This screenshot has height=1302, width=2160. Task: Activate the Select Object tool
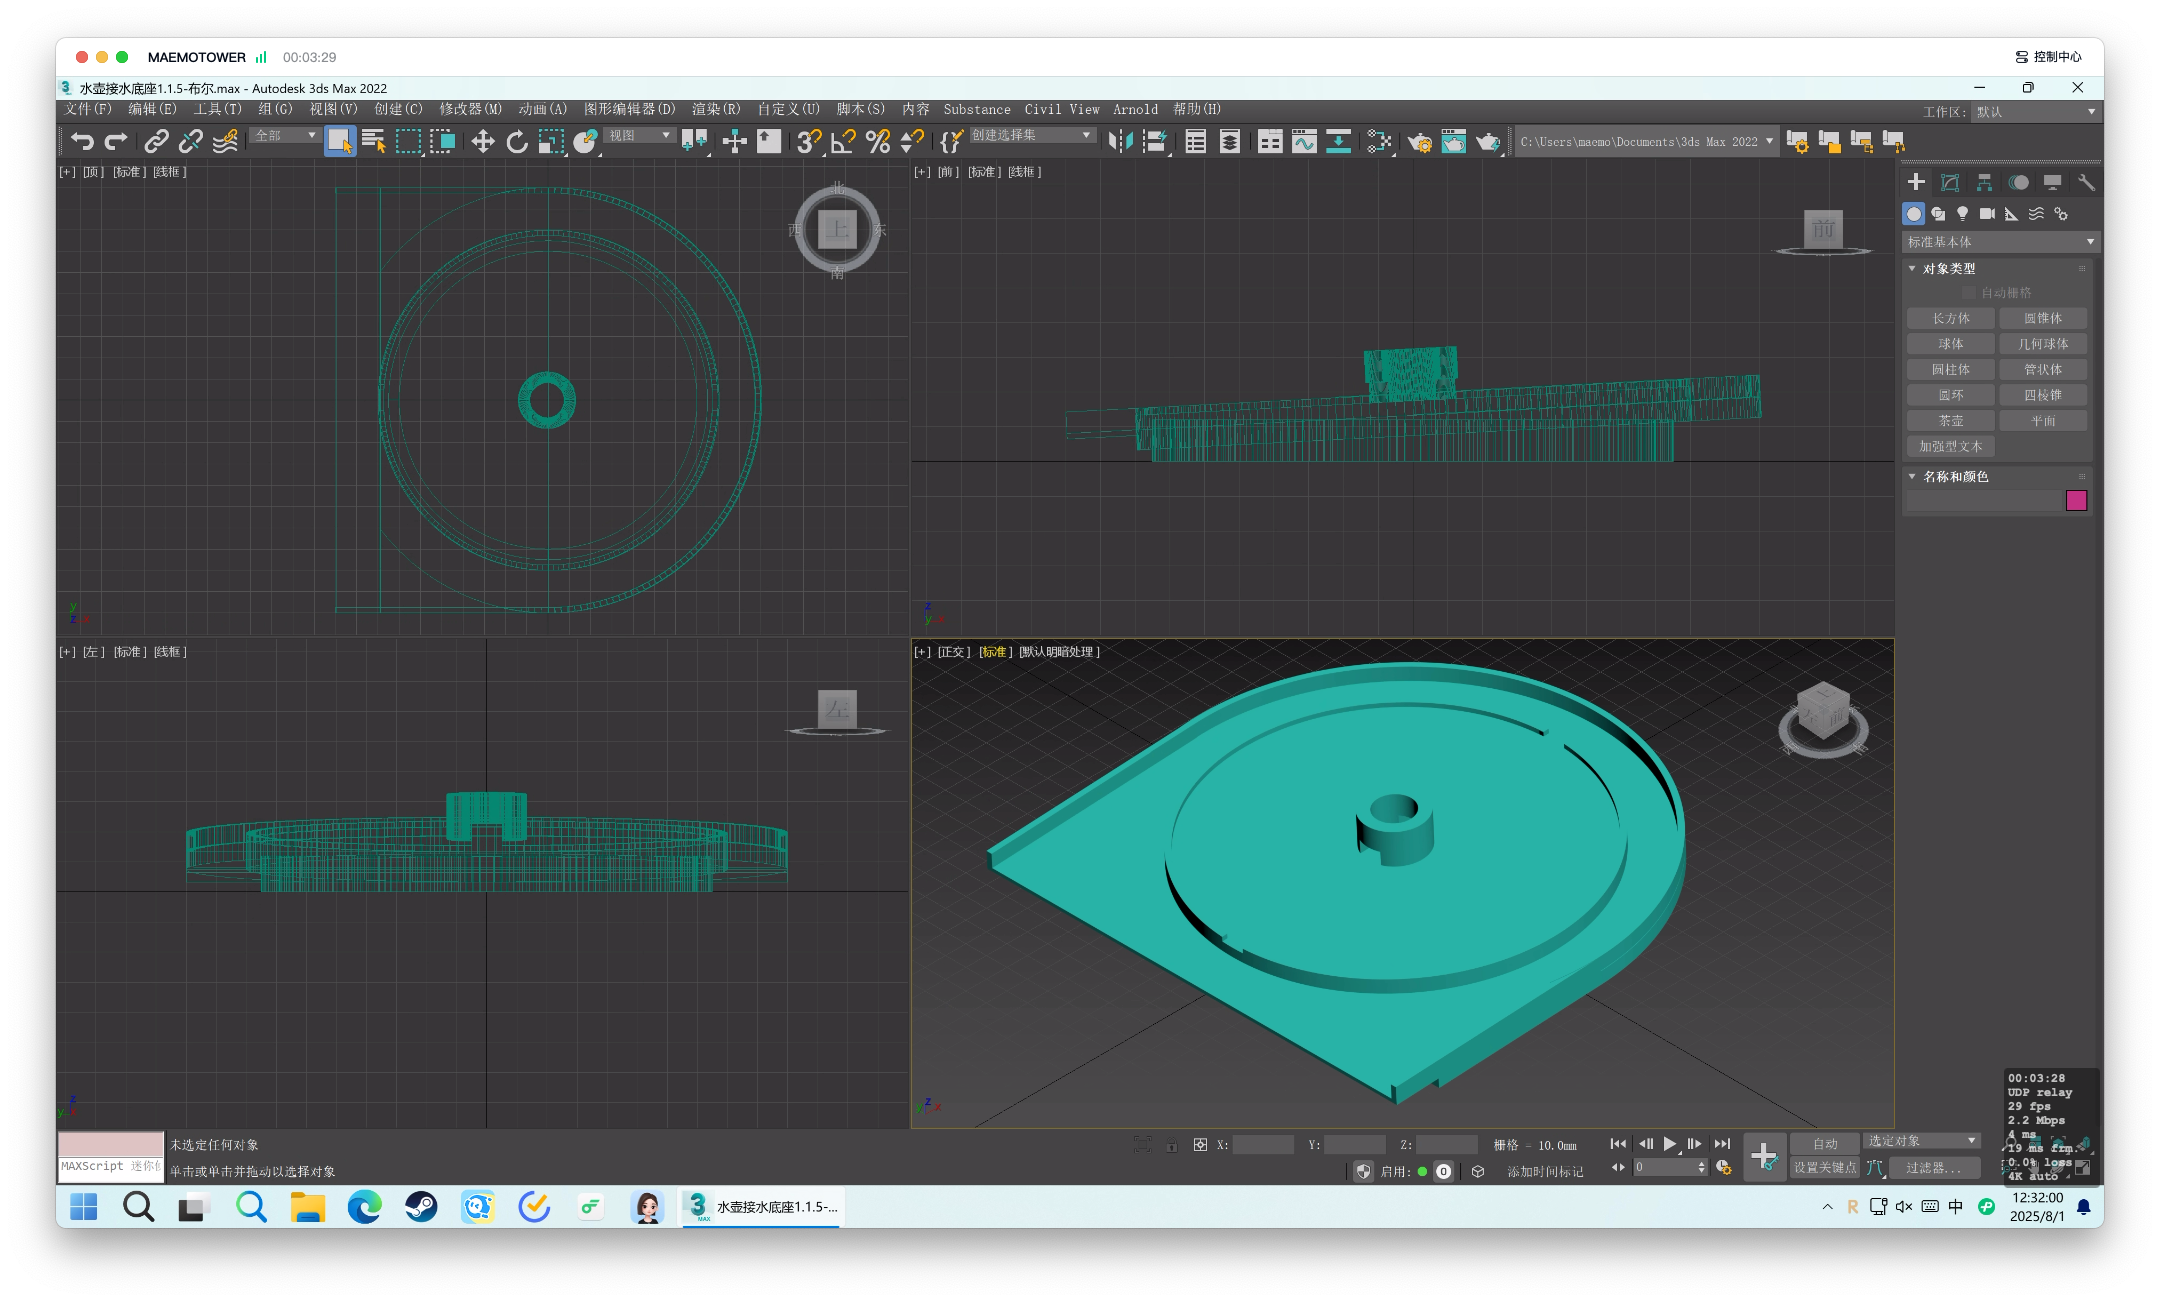pos(340,141)
